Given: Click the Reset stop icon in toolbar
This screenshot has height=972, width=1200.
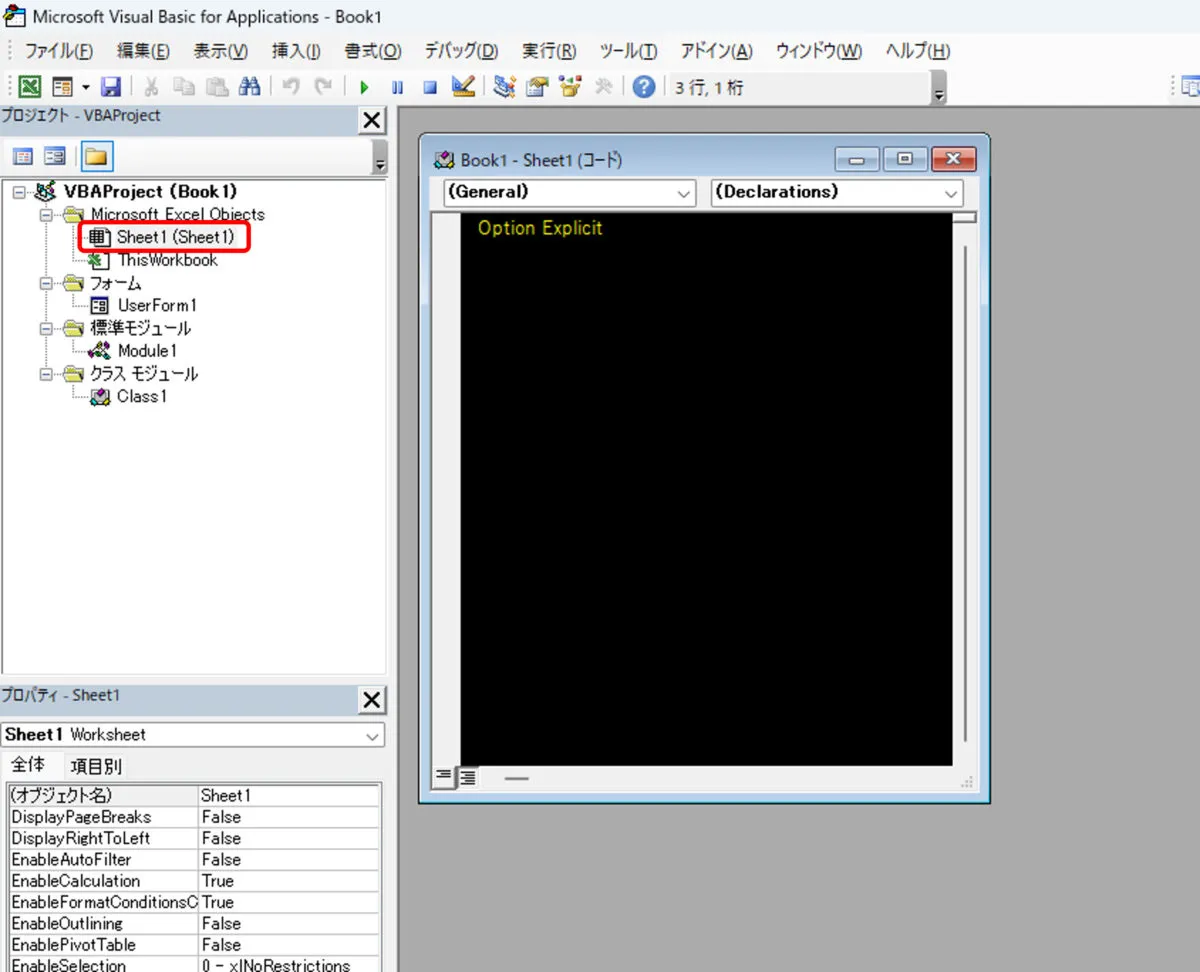Looking at the screenshot, I should pyautogui.click(x=430, y=87).
